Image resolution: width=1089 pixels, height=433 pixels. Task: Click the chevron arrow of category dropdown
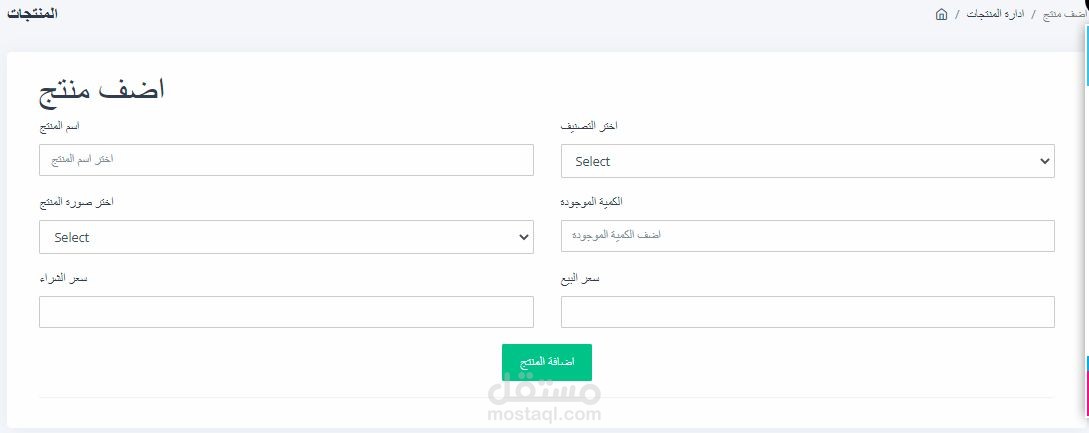(x=1044, y=161)
